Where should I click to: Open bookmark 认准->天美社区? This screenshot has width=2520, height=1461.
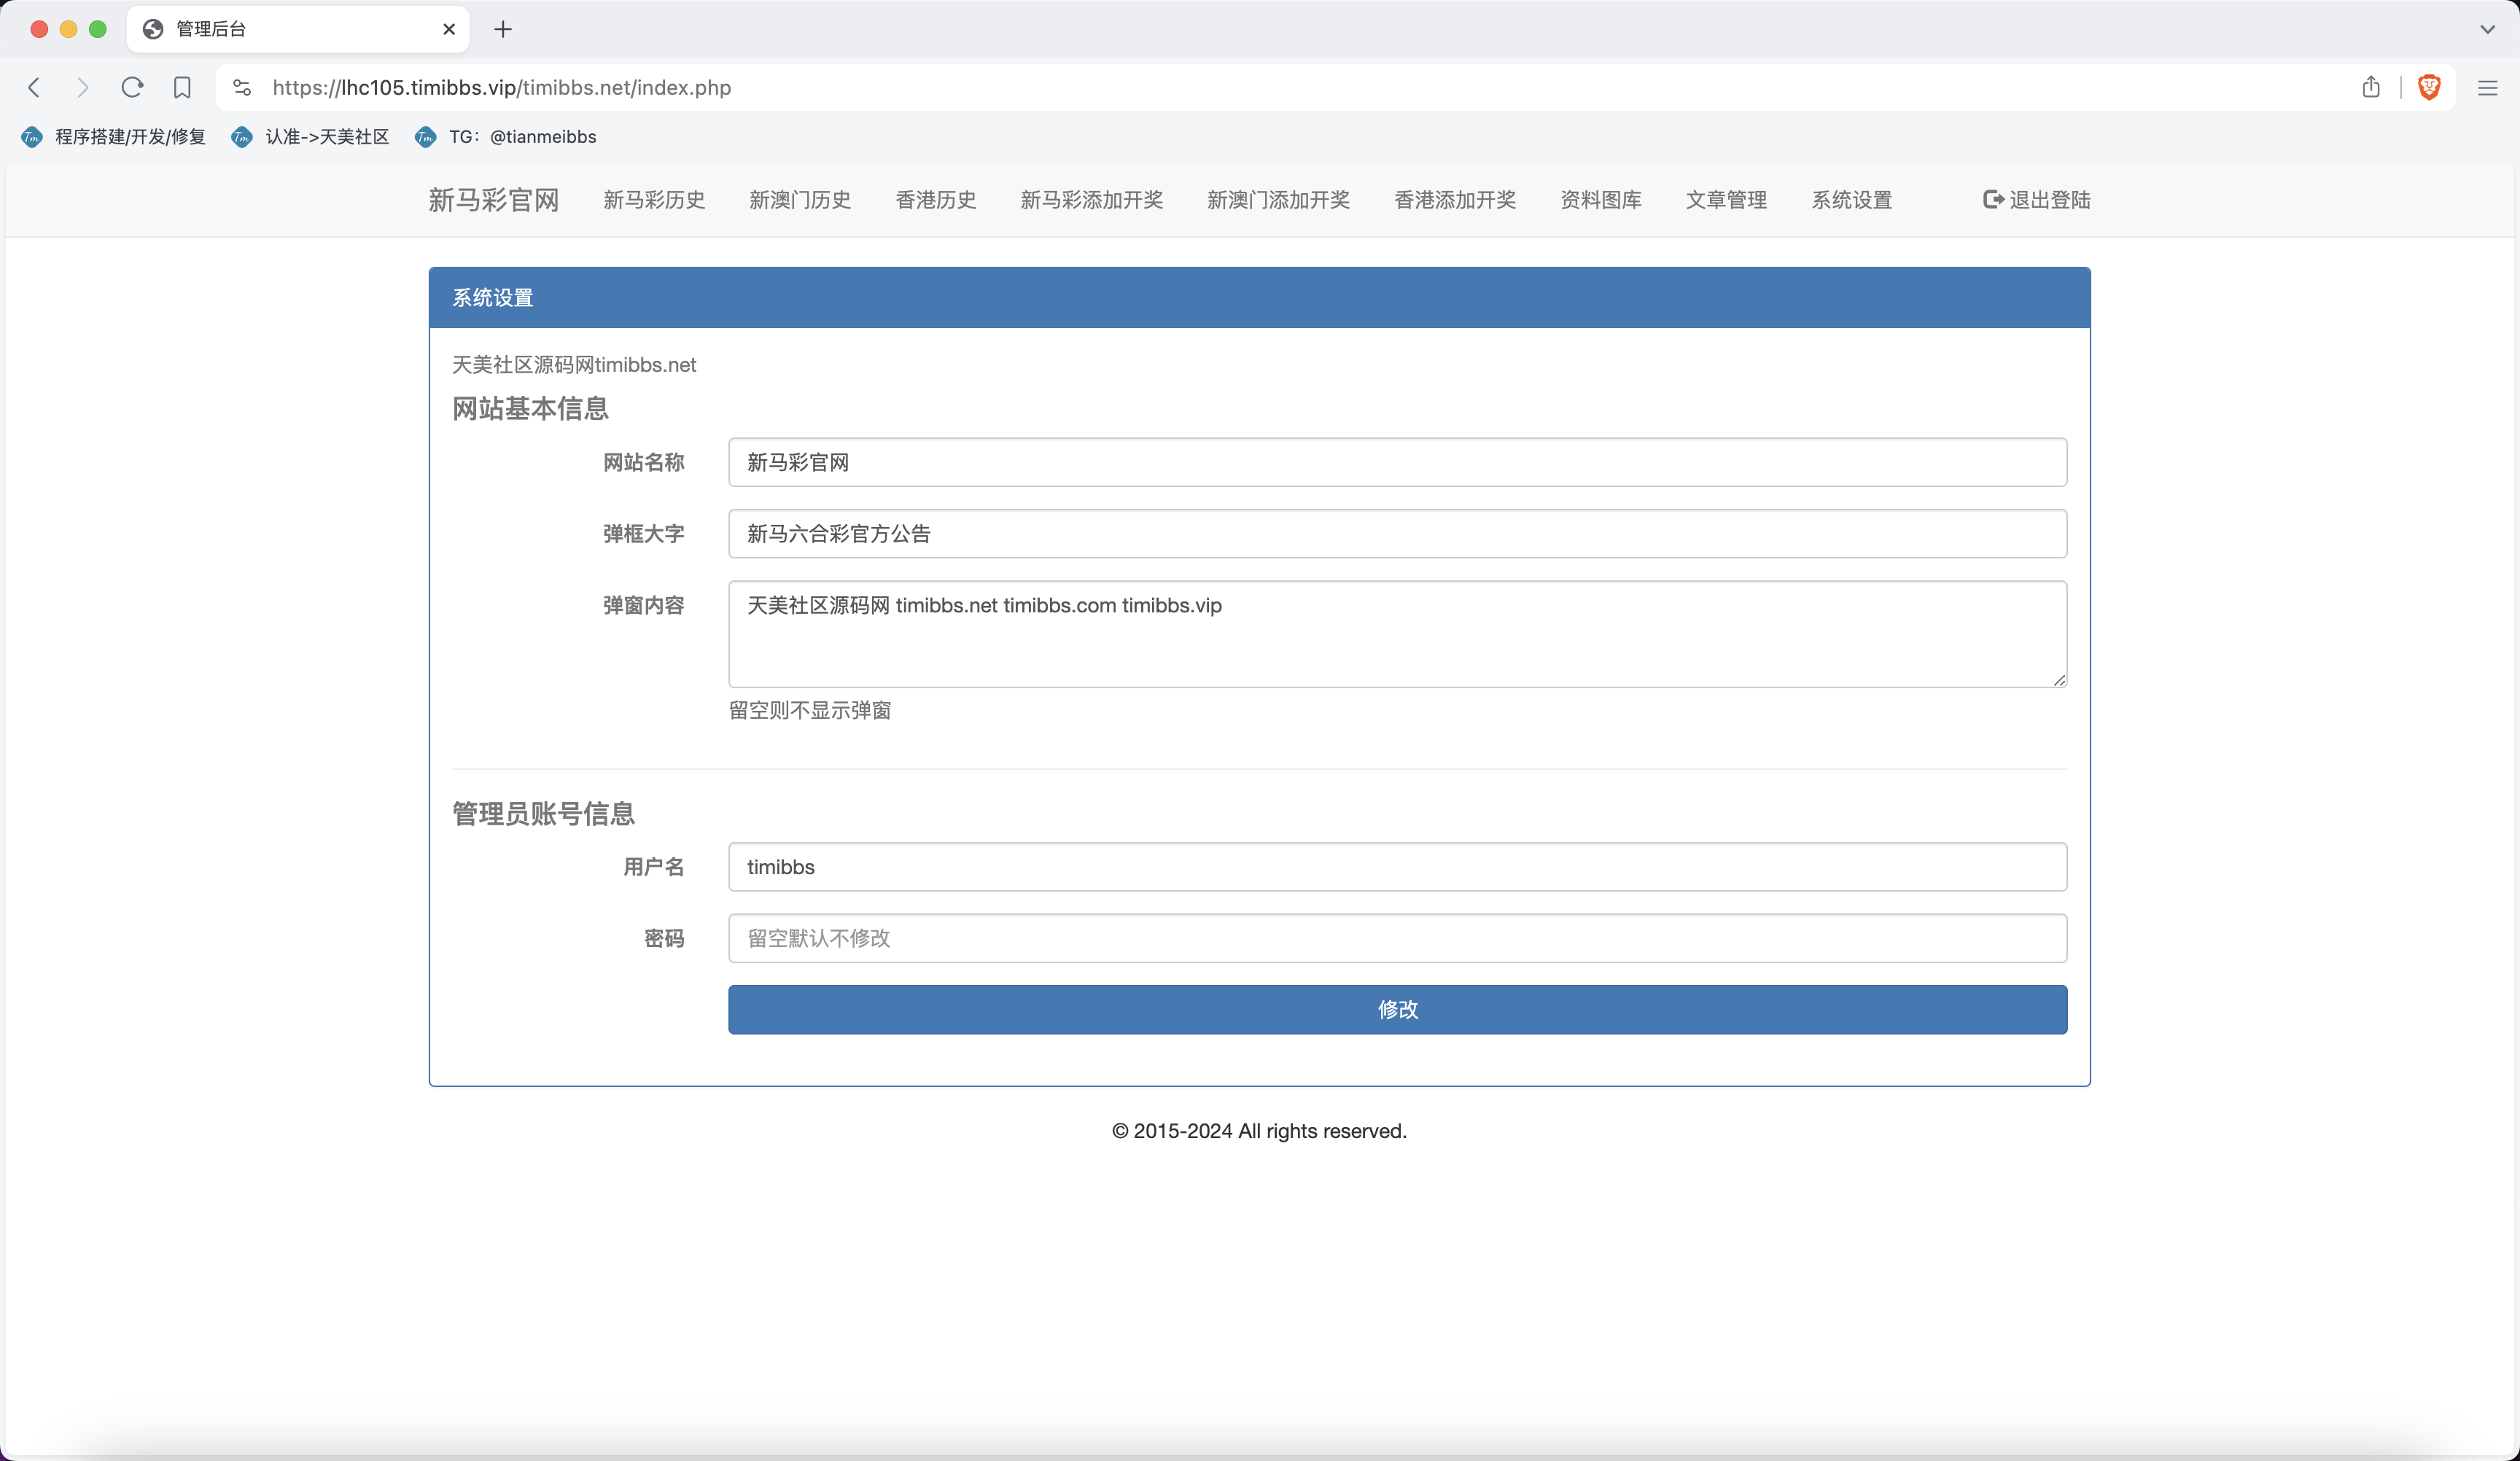click(310, 136)
